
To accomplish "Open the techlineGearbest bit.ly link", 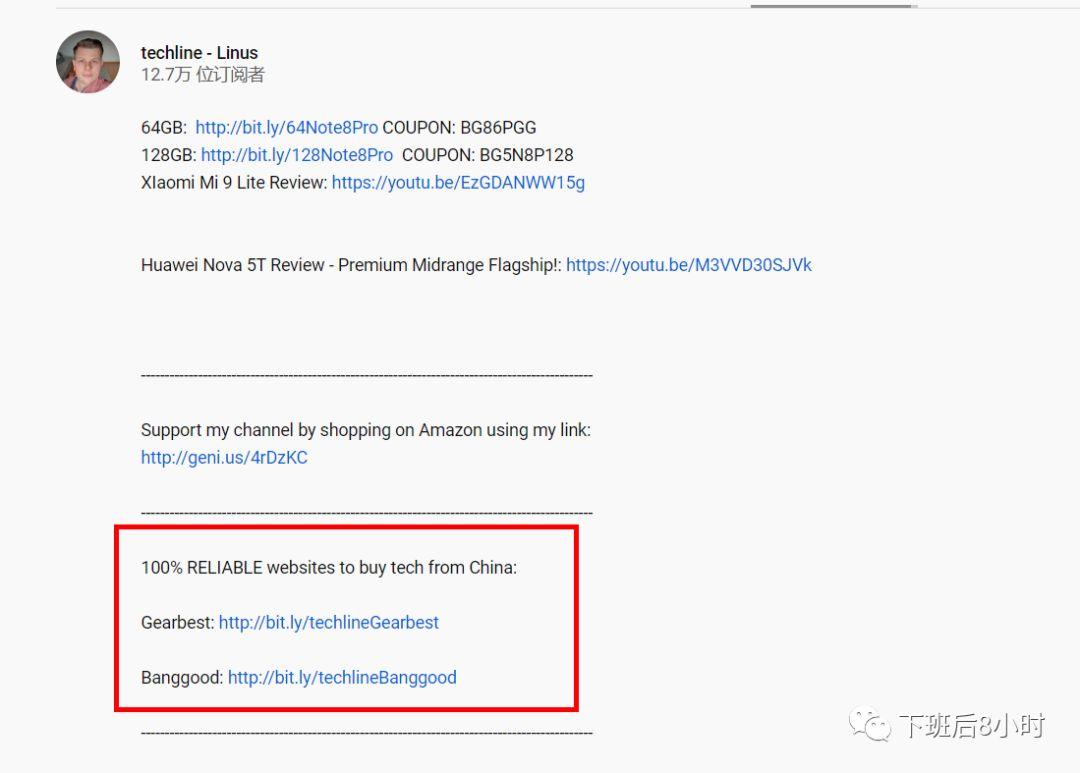I will (329, 623).
